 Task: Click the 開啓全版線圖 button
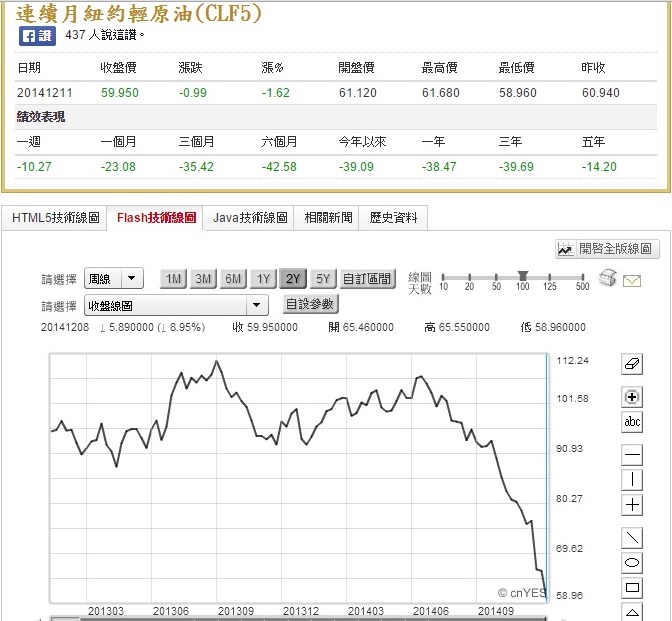607,249
